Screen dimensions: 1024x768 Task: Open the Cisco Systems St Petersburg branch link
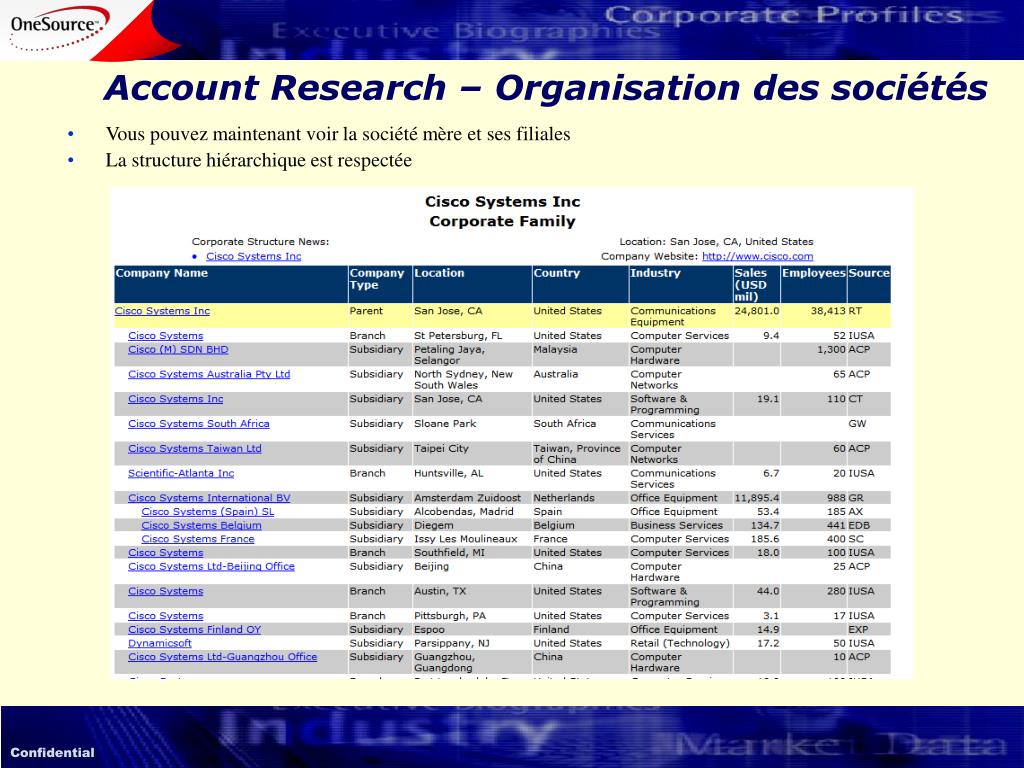pyautogui.click(x=165, y=336)
